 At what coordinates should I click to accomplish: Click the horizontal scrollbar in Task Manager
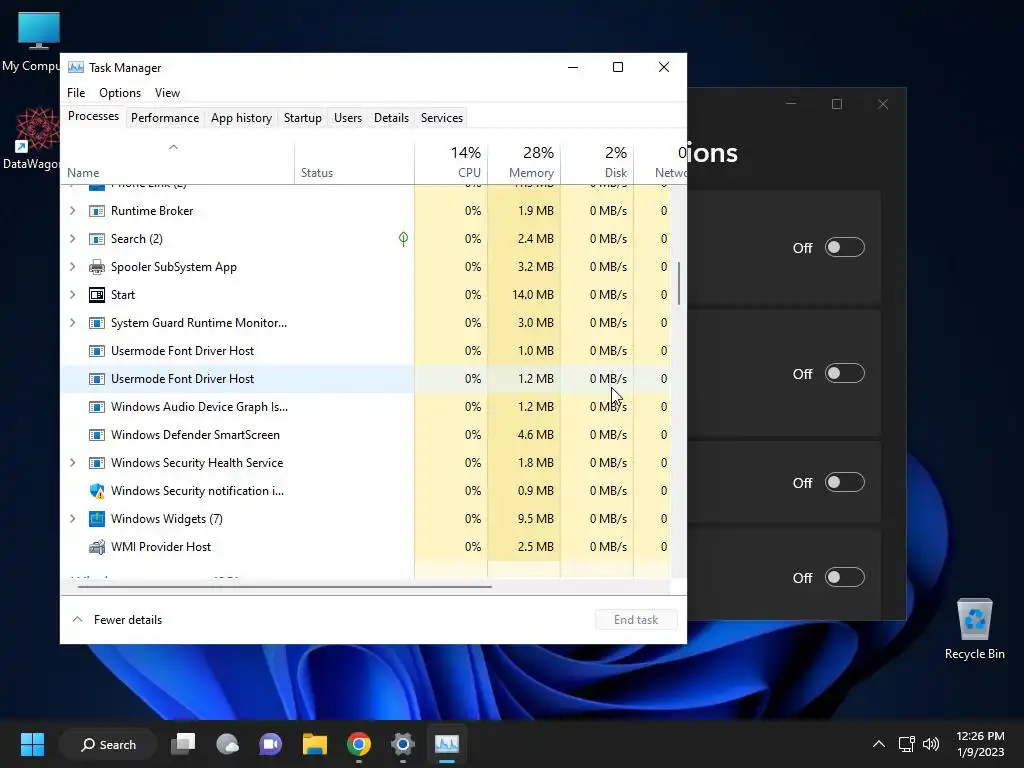tap(284, 587)
